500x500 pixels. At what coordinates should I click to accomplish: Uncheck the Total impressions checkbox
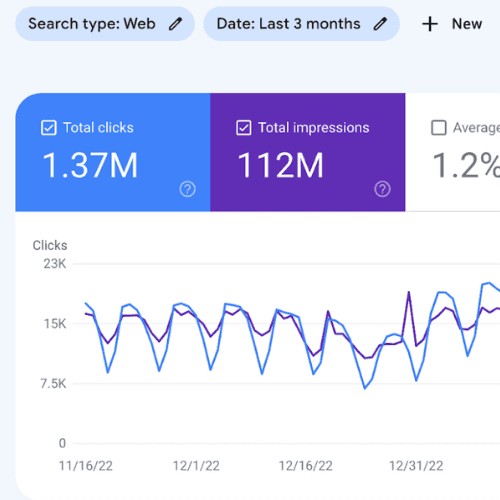(244, 128)
